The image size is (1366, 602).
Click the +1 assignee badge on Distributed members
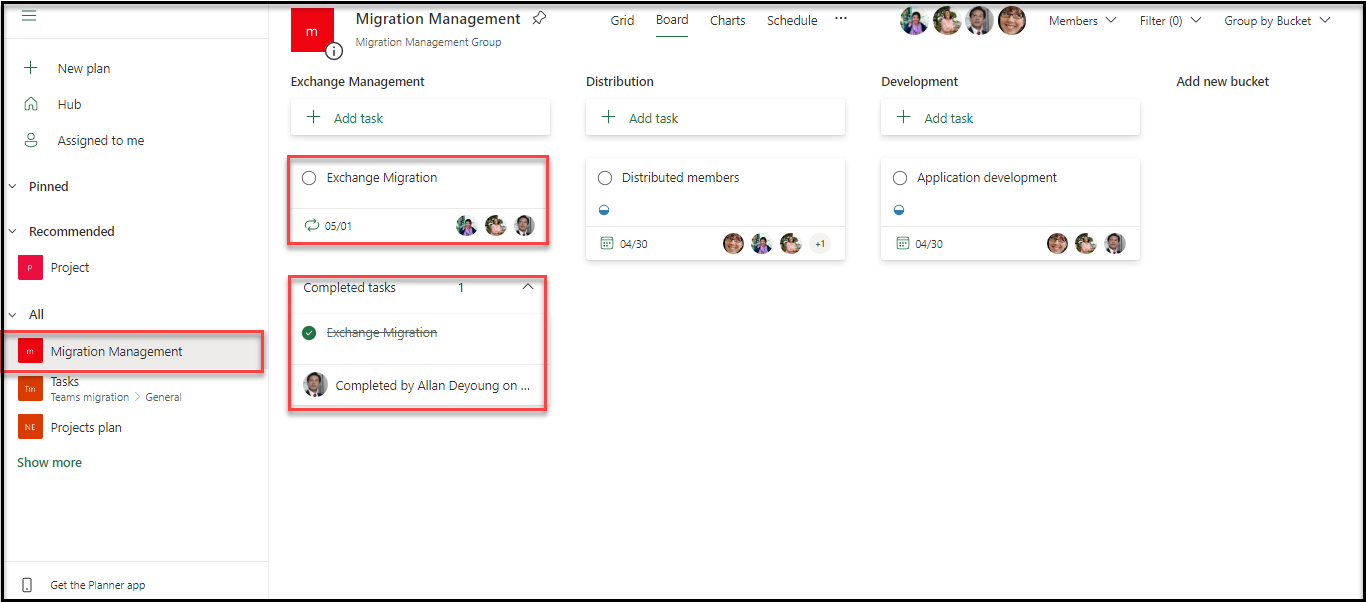point(820,243)
